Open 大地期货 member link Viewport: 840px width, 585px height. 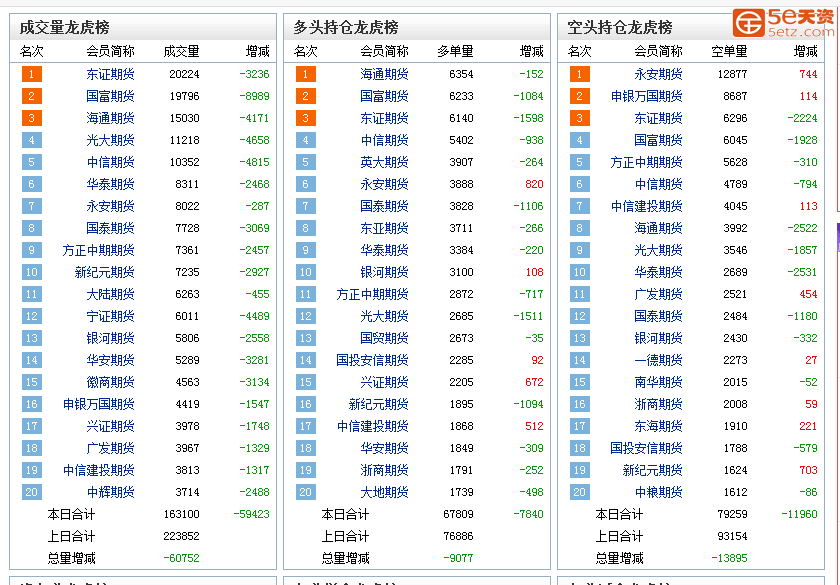click(x=384, y=492)
